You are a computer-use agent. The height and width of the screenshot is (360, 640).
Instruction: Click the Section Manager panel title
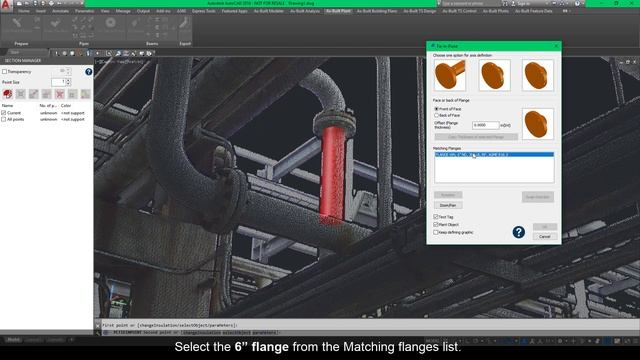pyautogui.click(x=23, y=60)
